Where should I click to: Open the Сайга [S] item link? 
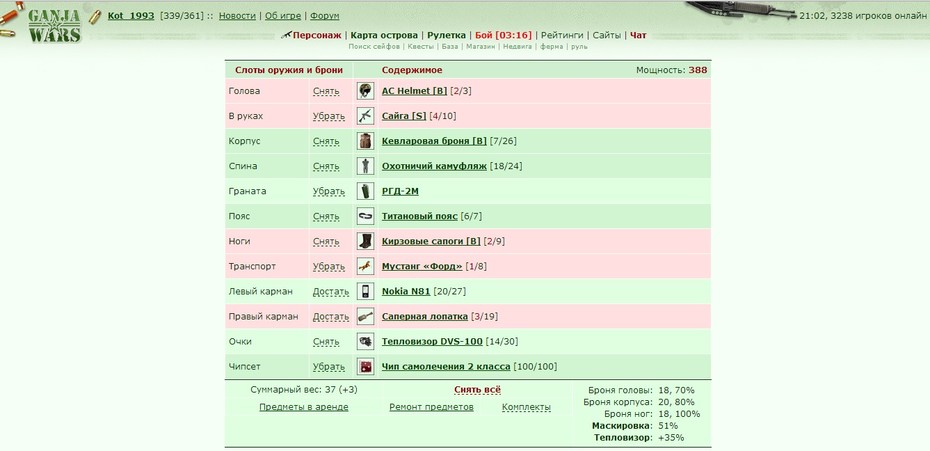coord(404,116)
